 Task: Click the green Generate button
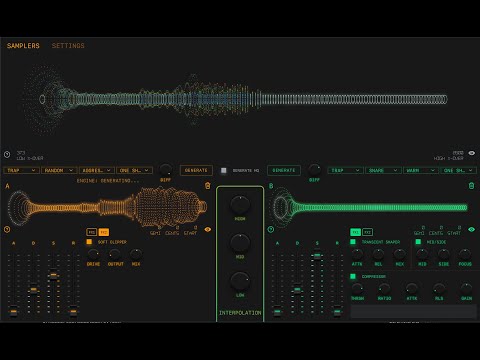(x=284, y=170)
